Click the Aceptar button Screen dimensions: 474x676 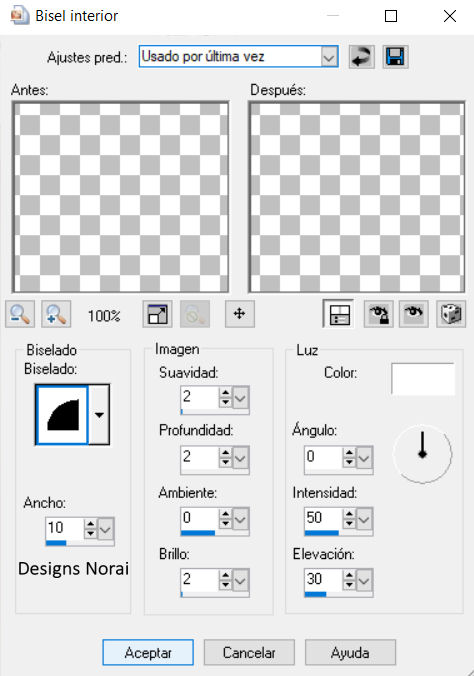tap(148, 652)
